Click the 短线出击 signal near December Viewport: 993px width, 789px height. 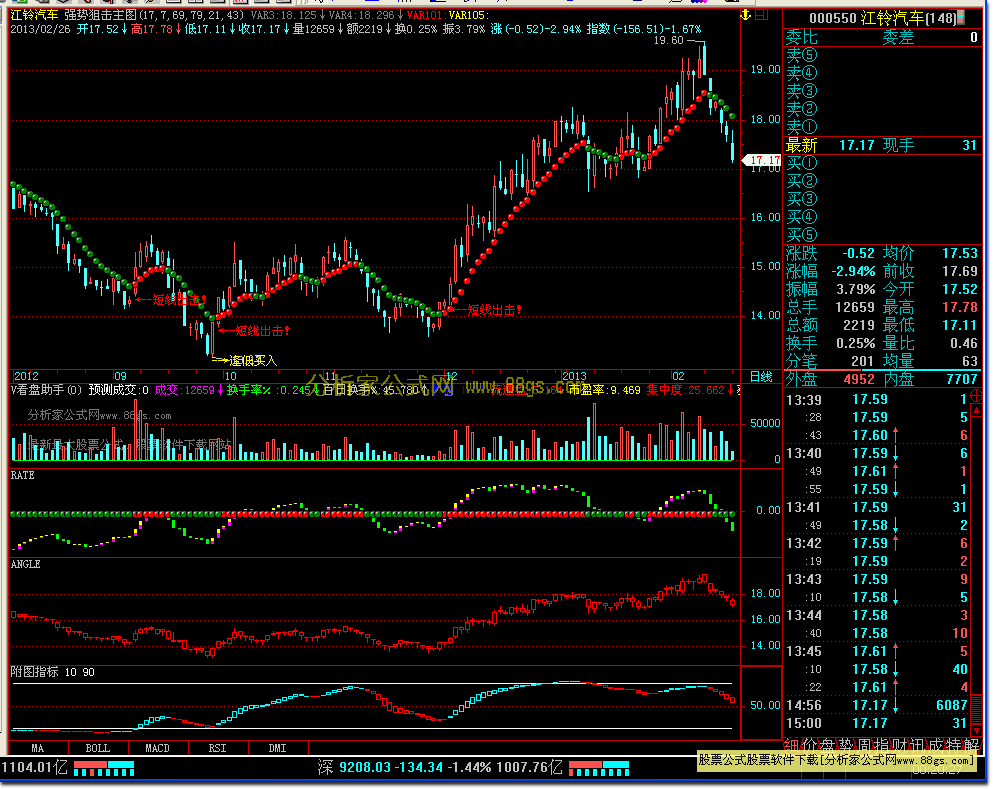coord(494,310)
